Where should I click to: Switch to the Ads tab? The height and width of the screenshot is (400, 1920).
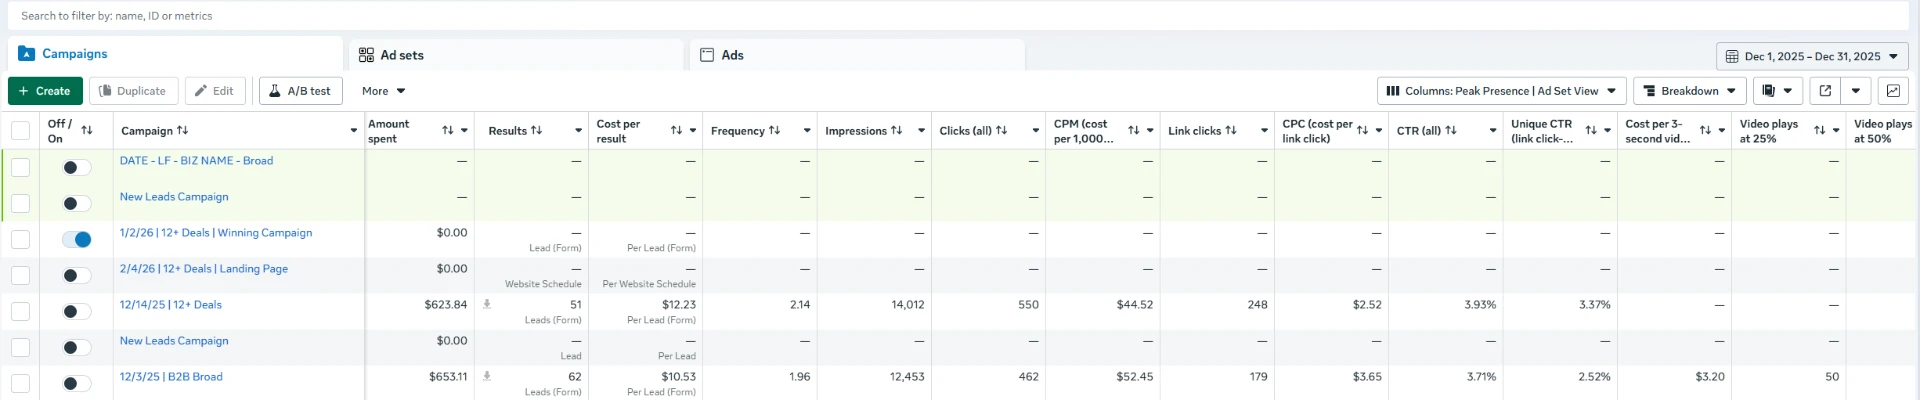[857, 55]
